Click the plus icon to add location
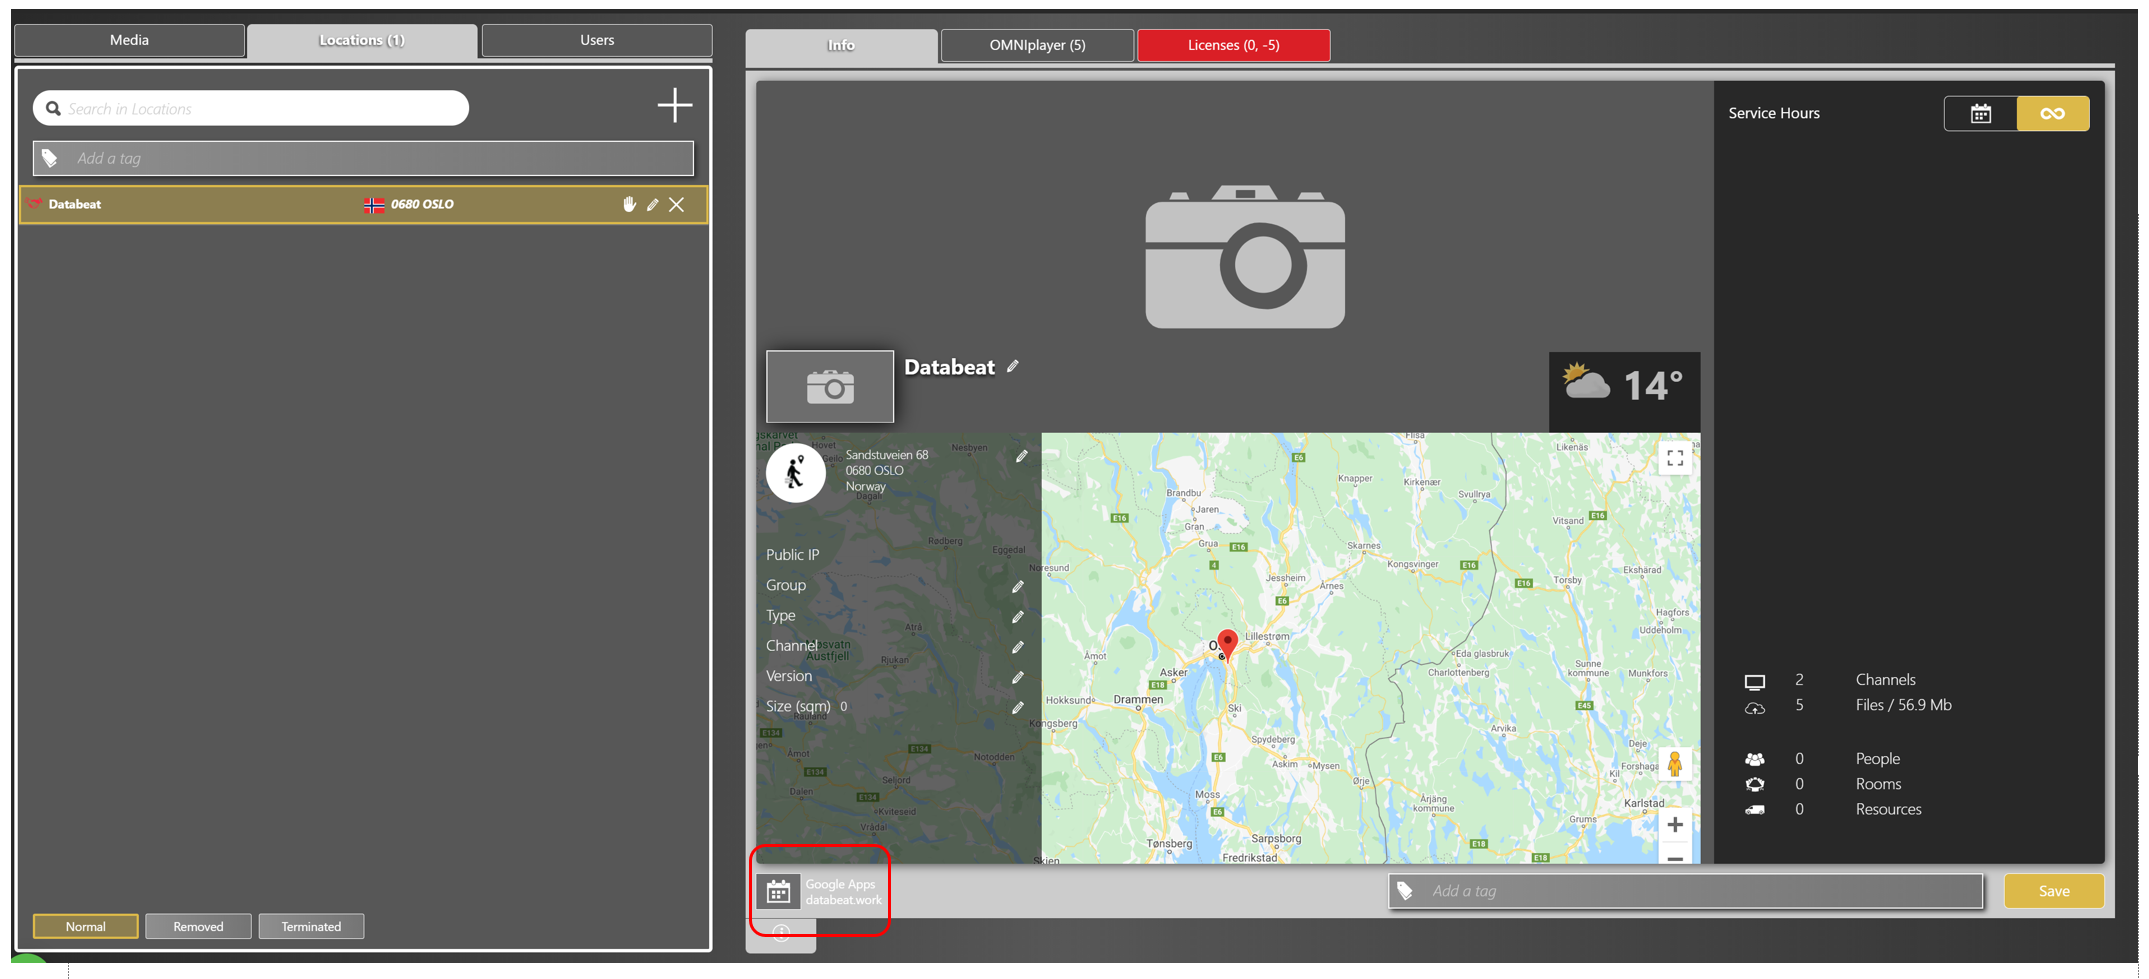Image resolution: width=2149 pixels, height=979 pixels. (x=675, y=105)
